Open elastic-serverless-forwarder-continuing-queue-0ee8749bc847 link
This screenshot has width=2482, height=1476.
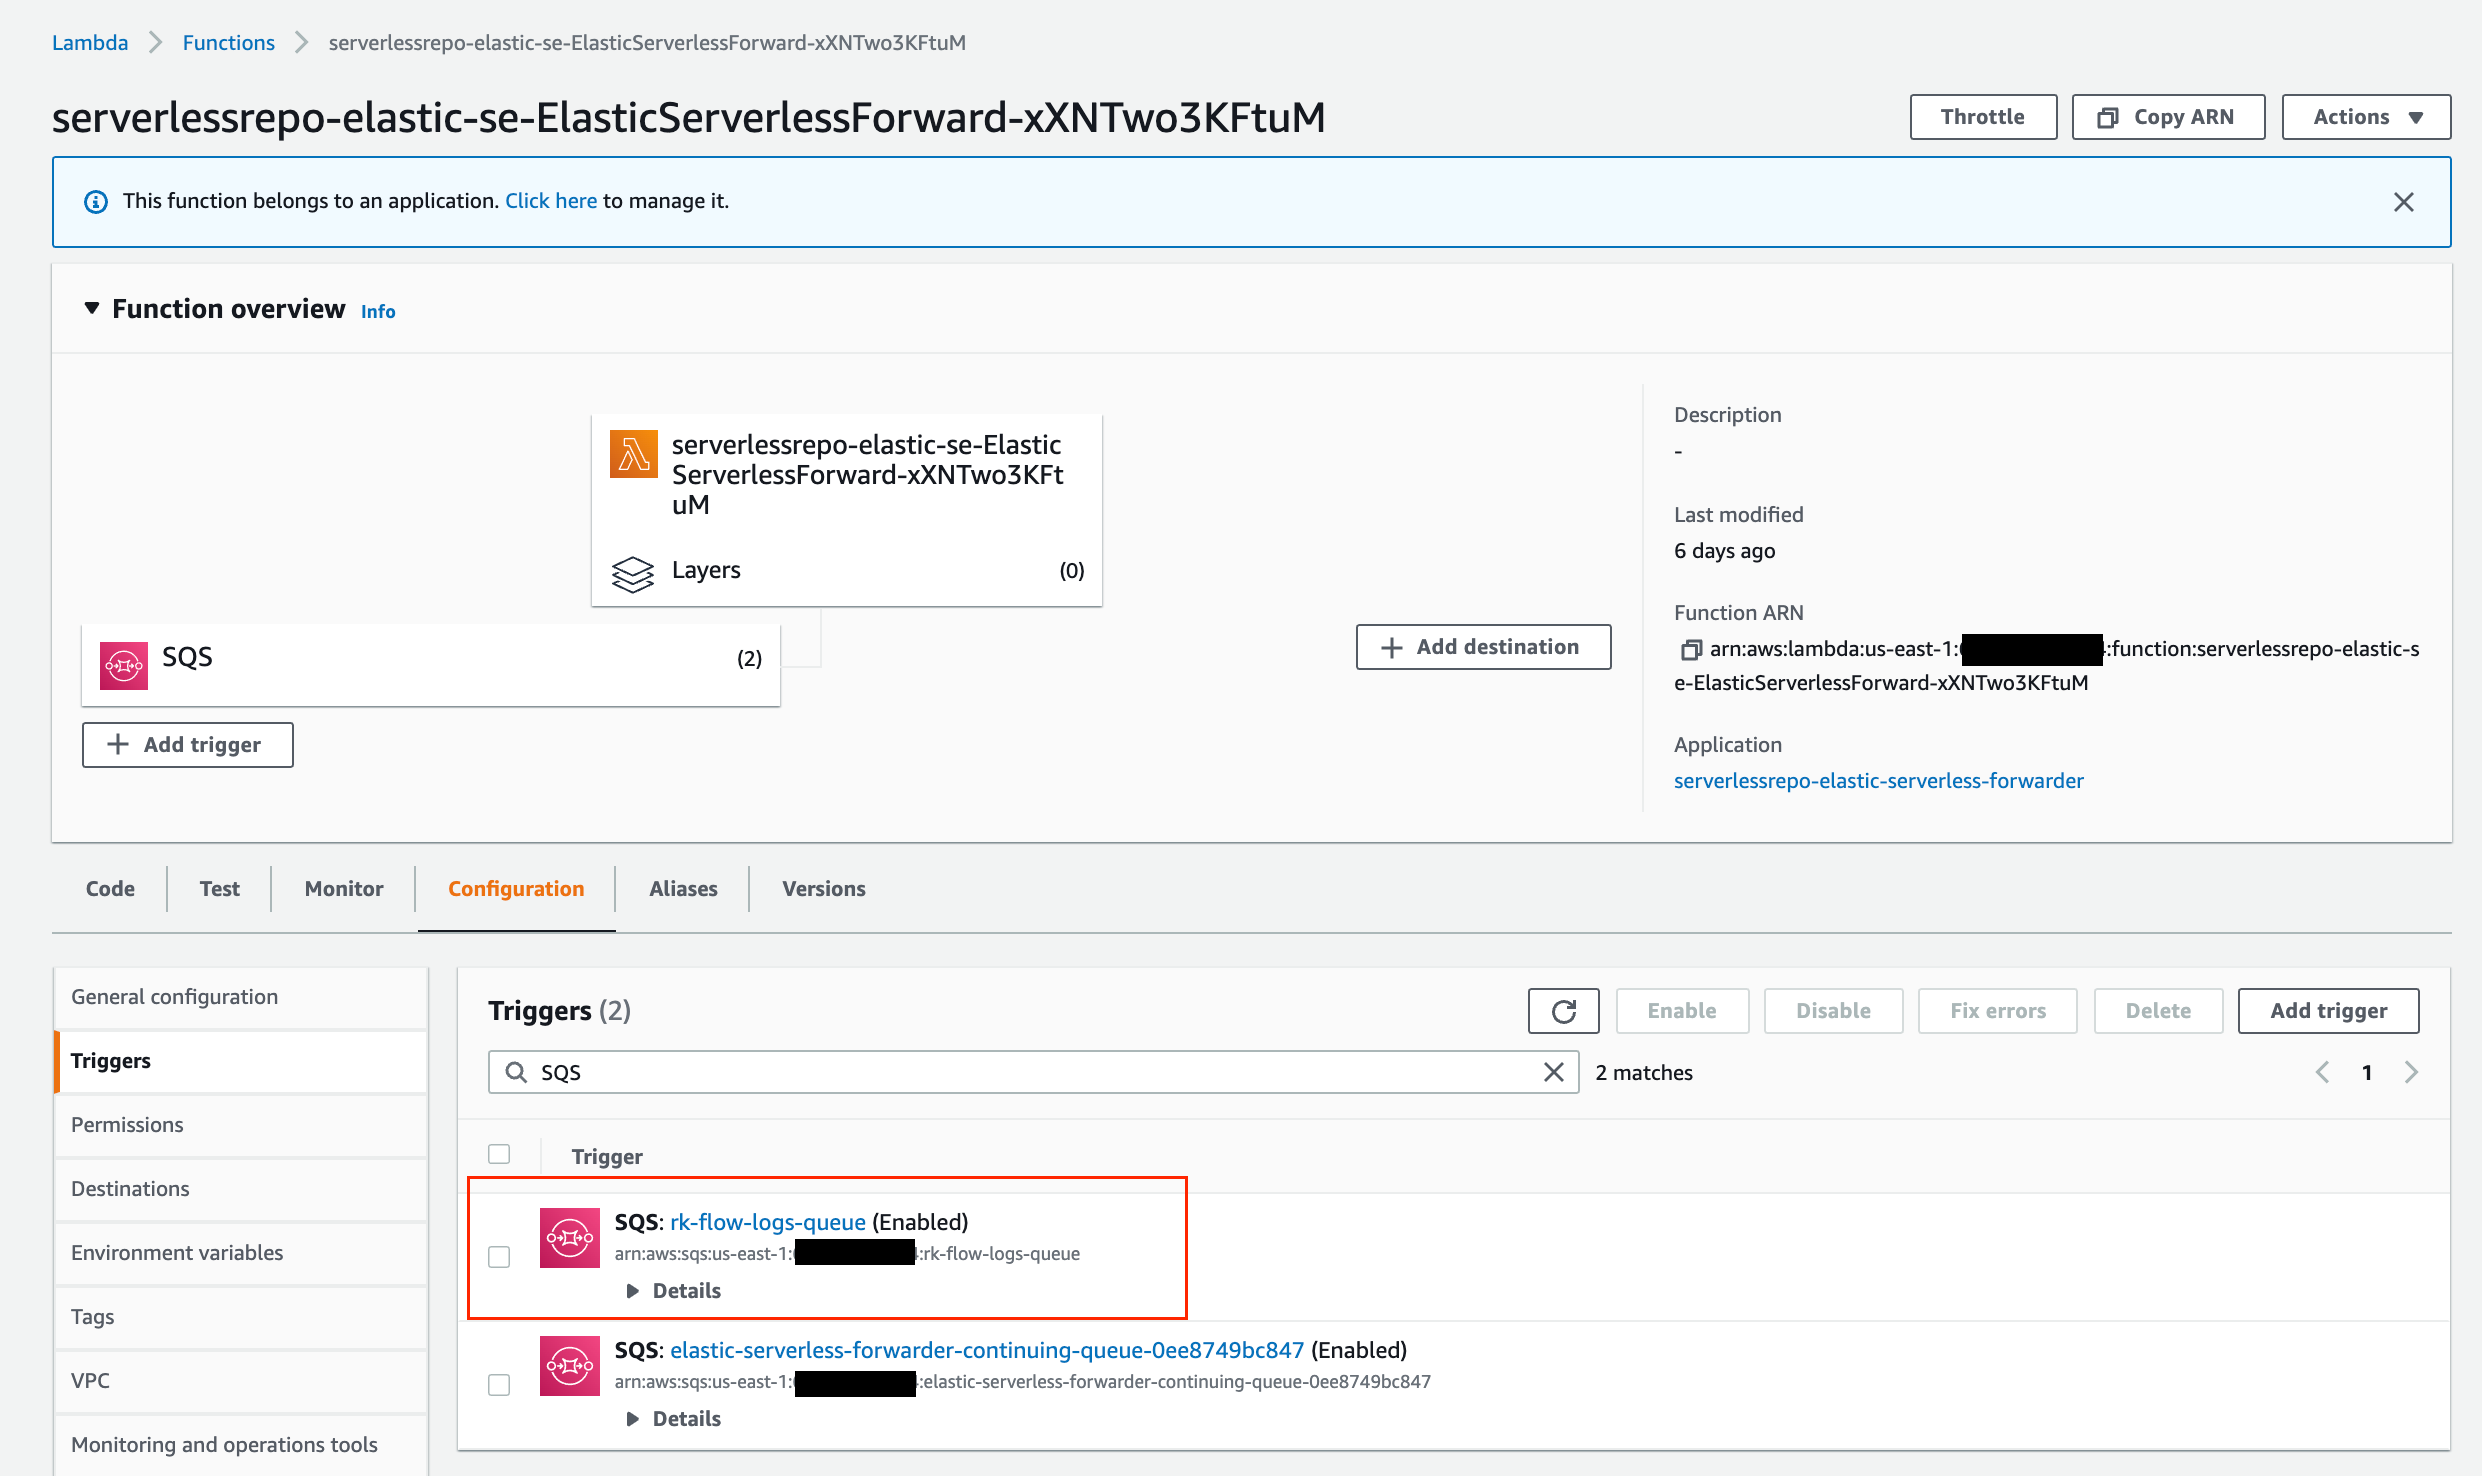tap(987, 1350)
